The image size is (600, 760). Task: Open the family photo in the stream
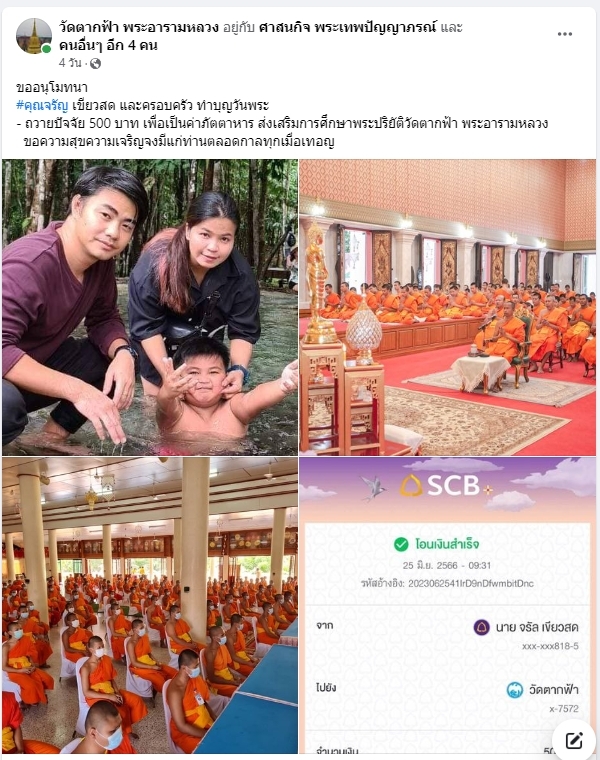(150, 308)
